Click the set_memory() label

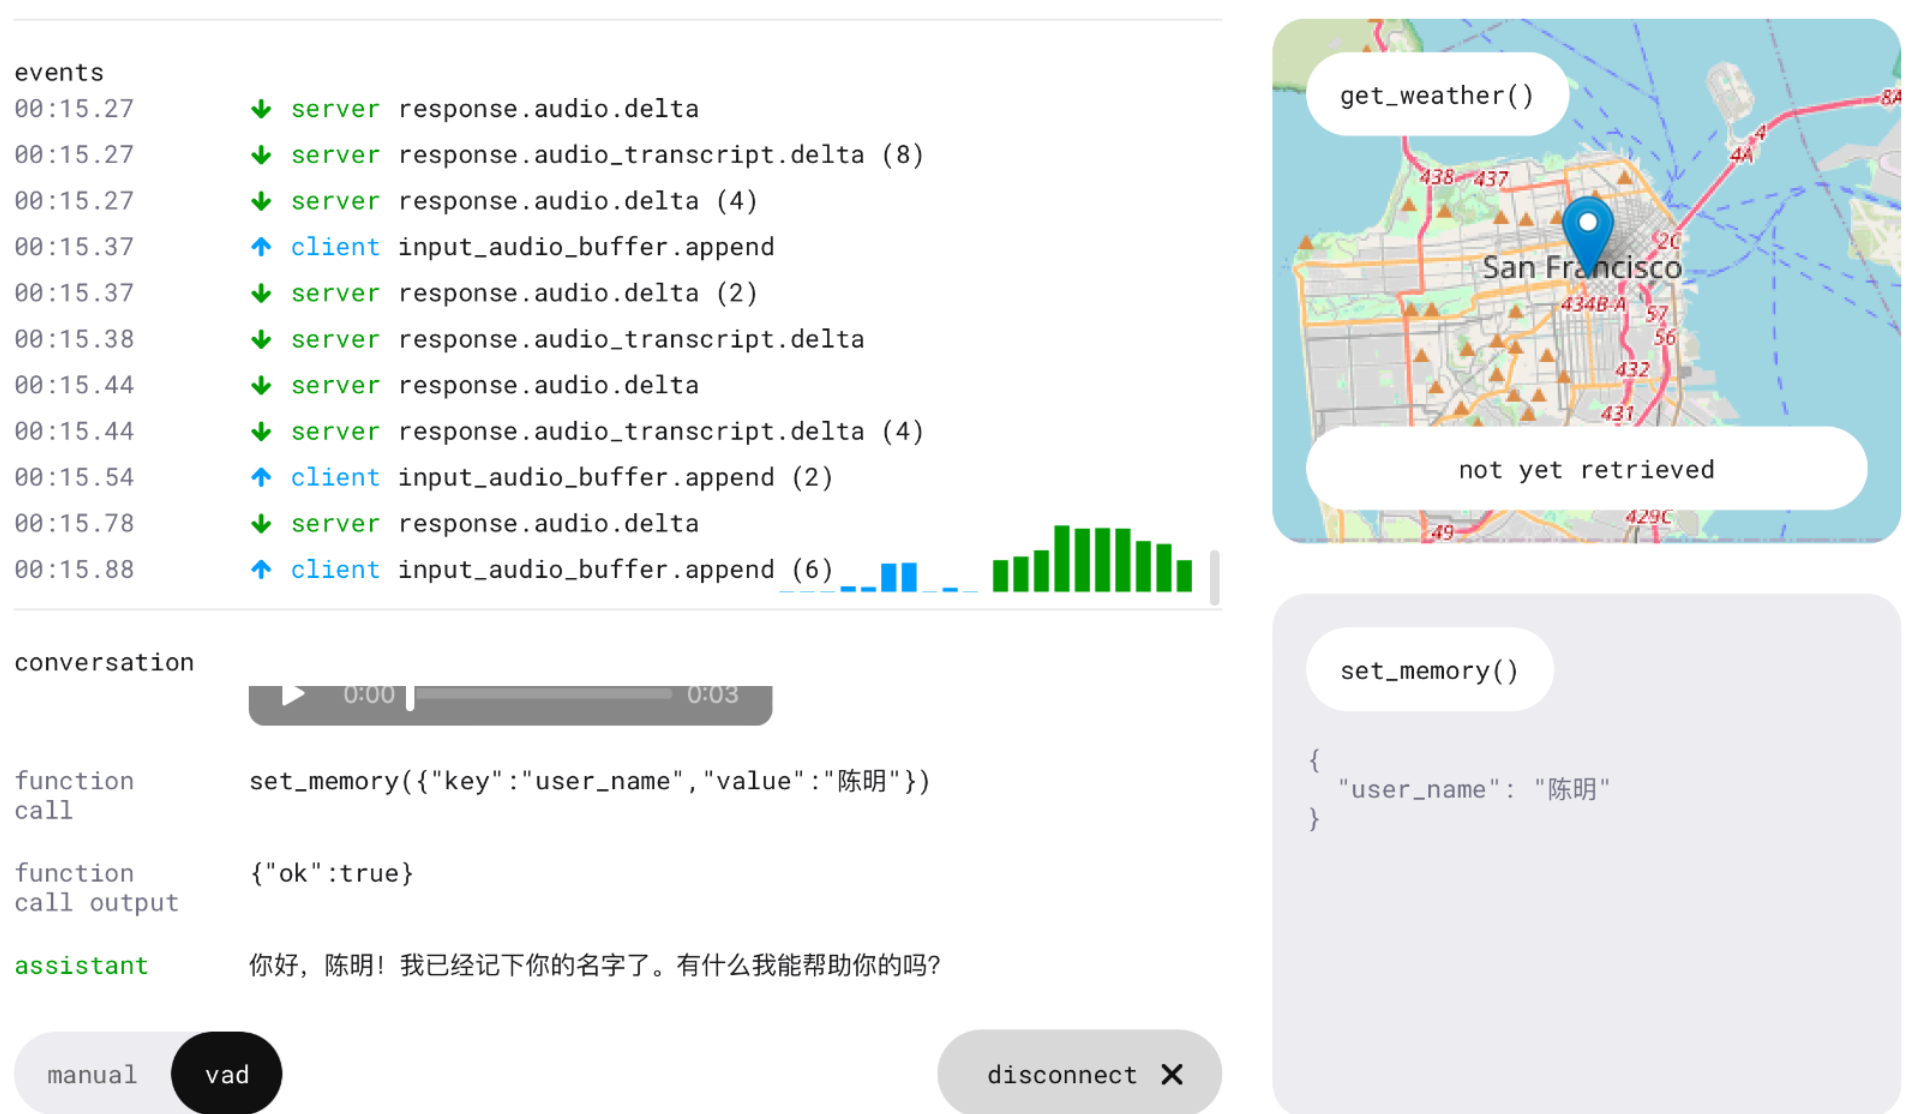(1429, 670)
